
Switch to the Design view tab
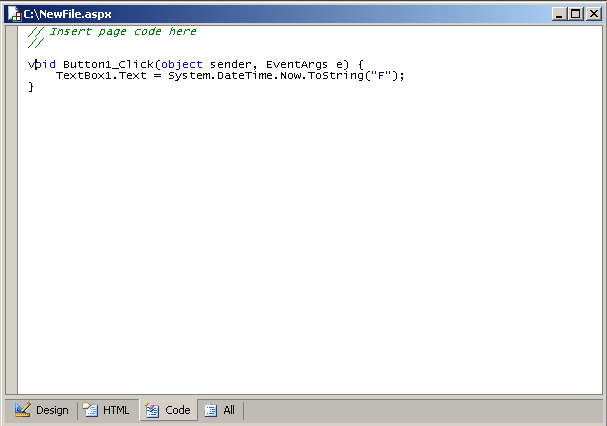pyautogui.click(x=41, y=410)
